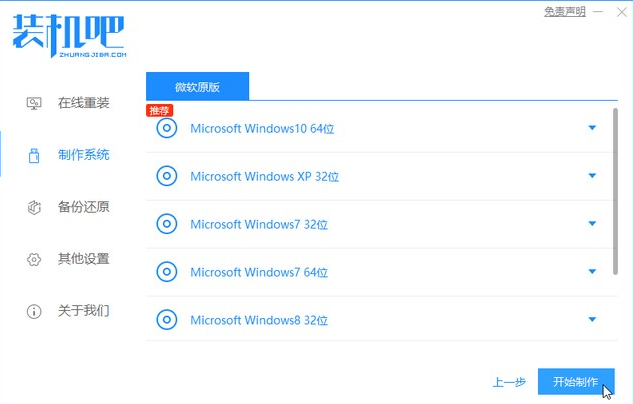Expand Windows8 32位 dropdown arrow
The image size is (633, 404).
[592, 319]
